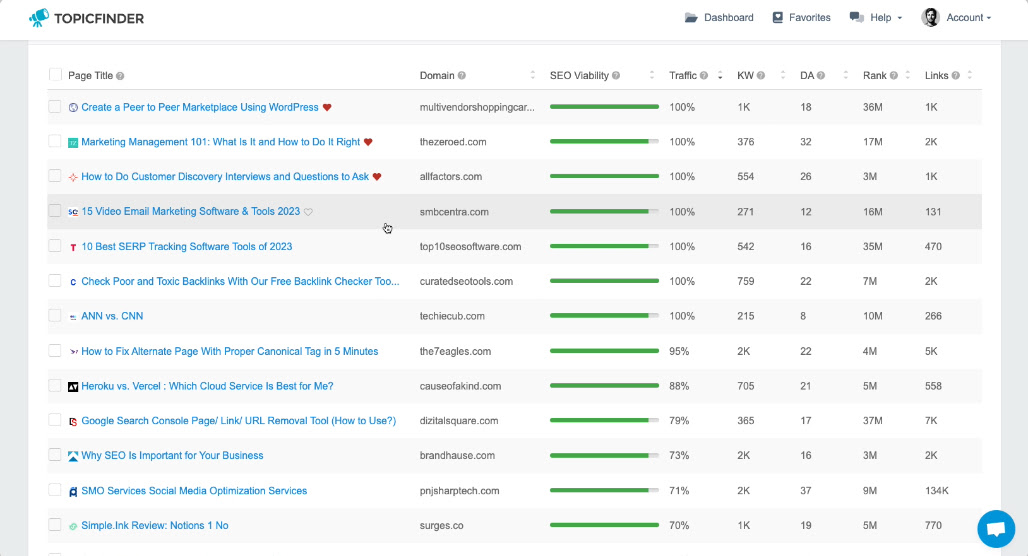Check the 10 Best SERP Tracking row
1028x556 pixels.
point(55,245)
